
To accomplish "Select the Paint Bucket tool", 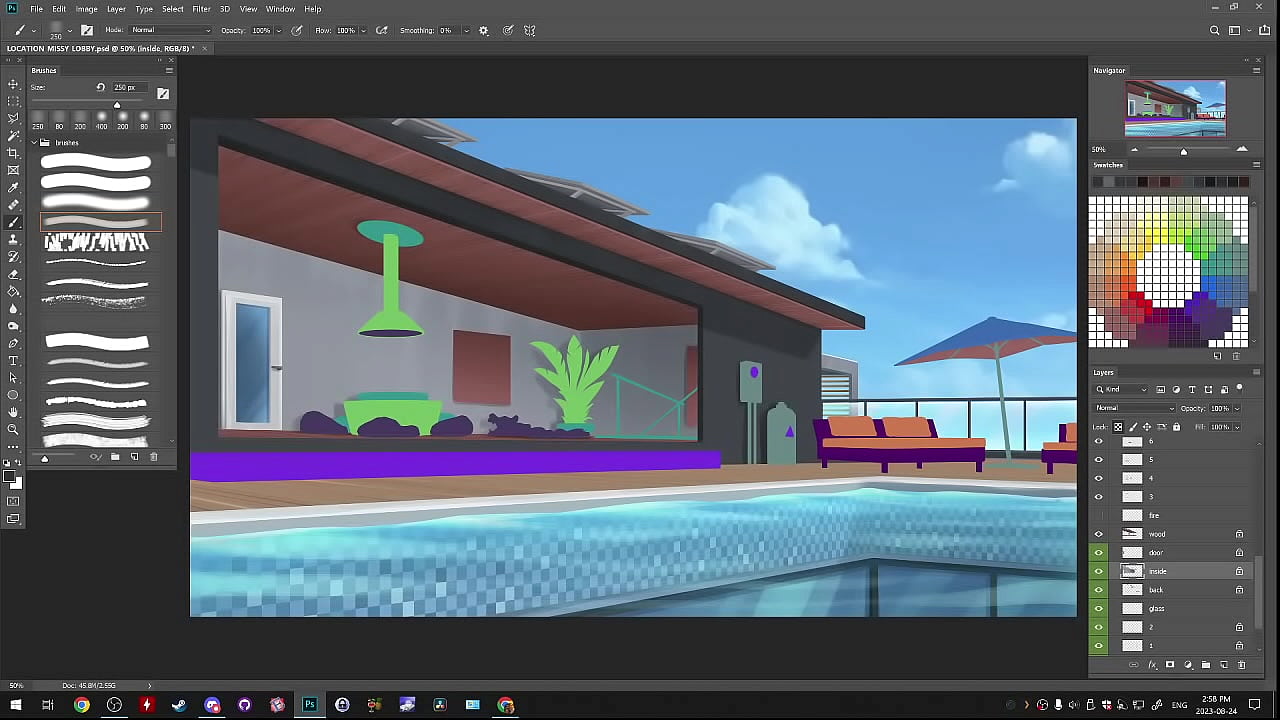I will [x=13, y=291].
